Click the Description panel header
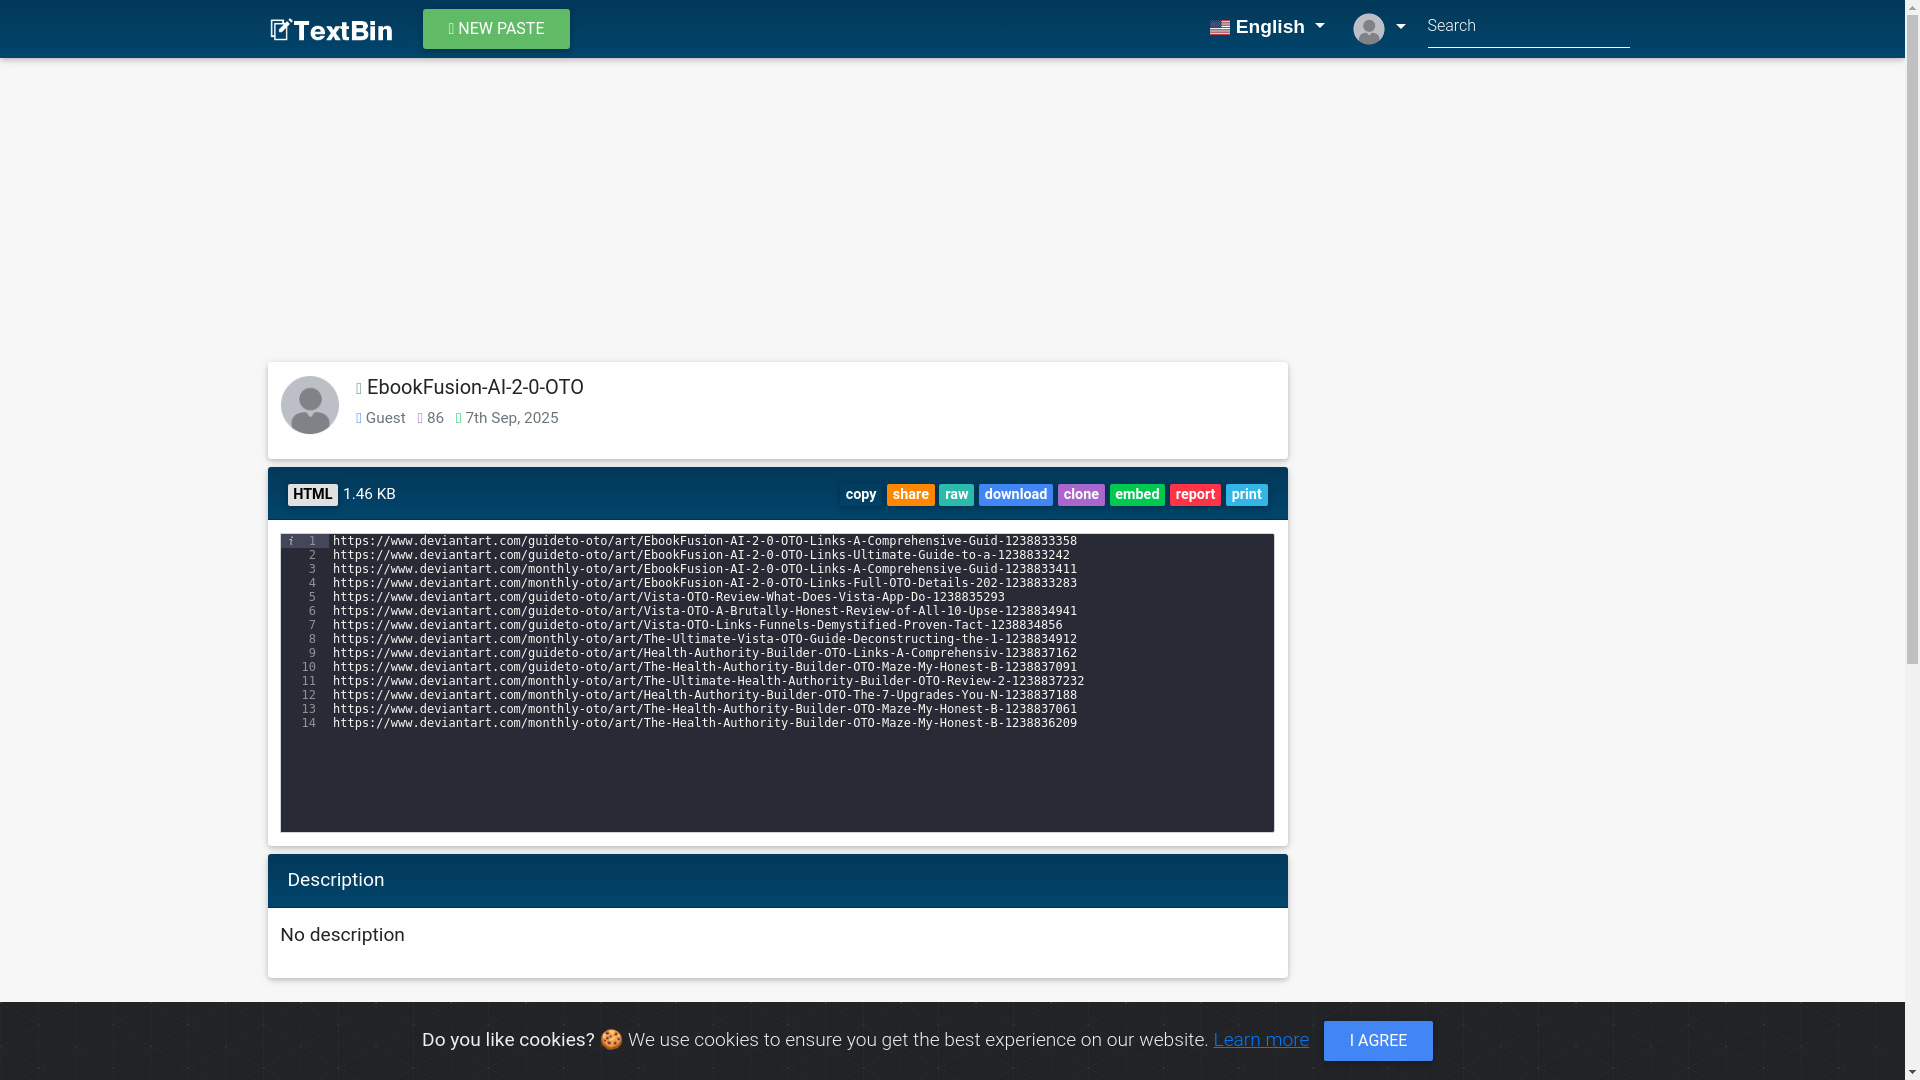Image resolution: width=1920 pixels, height=1080 pixels. tap(778, 881)
